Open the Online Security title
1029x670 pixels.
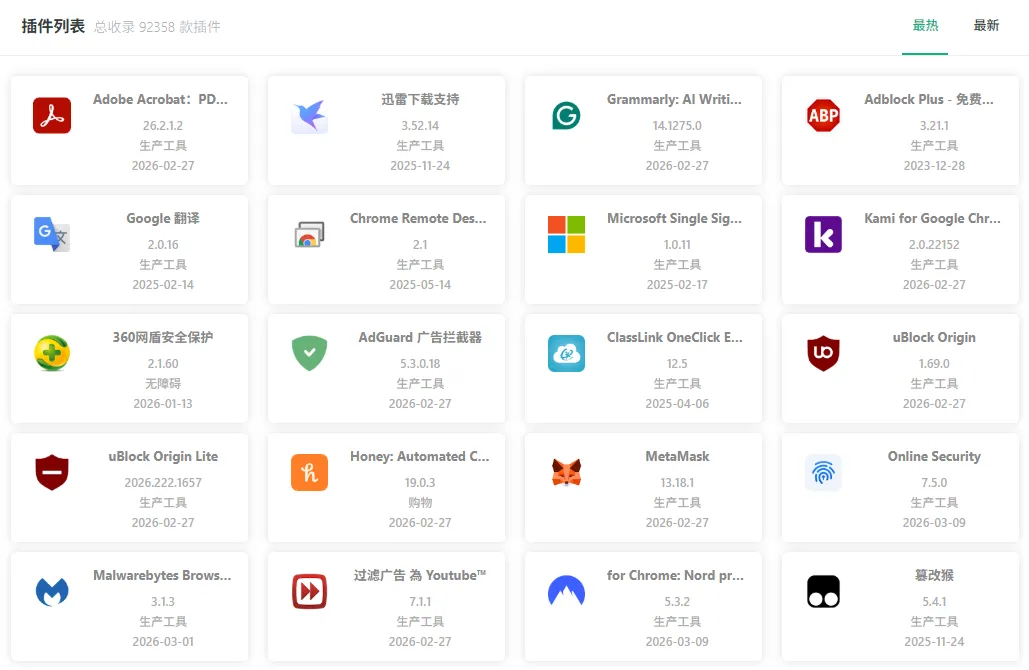pos(934,456)
